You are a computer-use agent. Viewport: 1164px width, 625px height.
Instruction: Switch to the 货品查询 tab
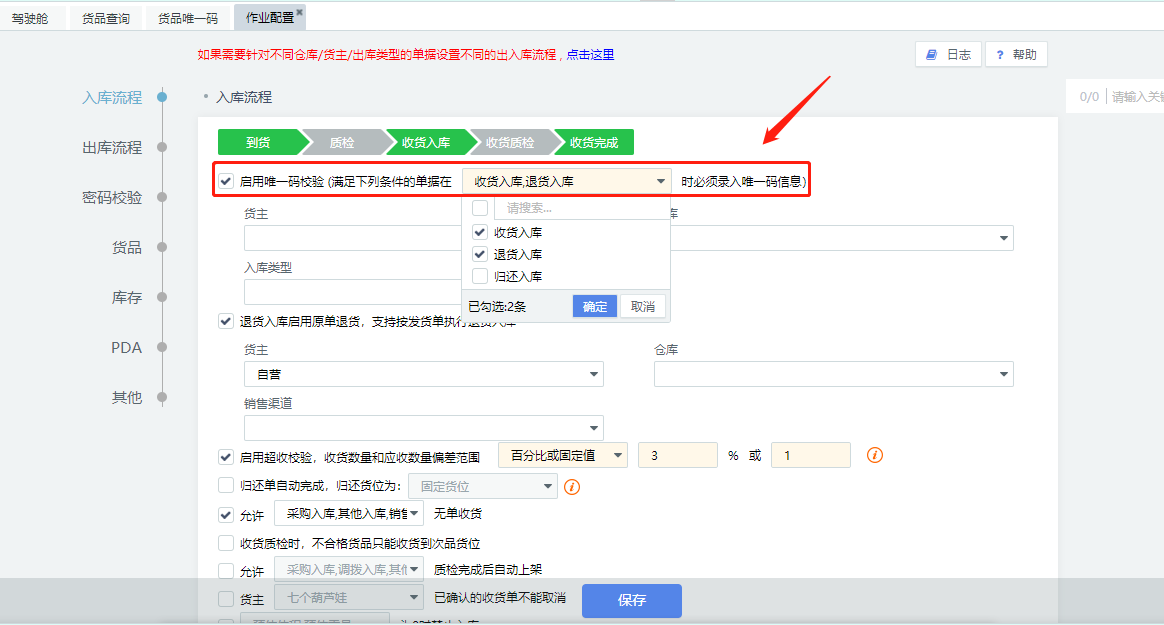tap(105, 18)
